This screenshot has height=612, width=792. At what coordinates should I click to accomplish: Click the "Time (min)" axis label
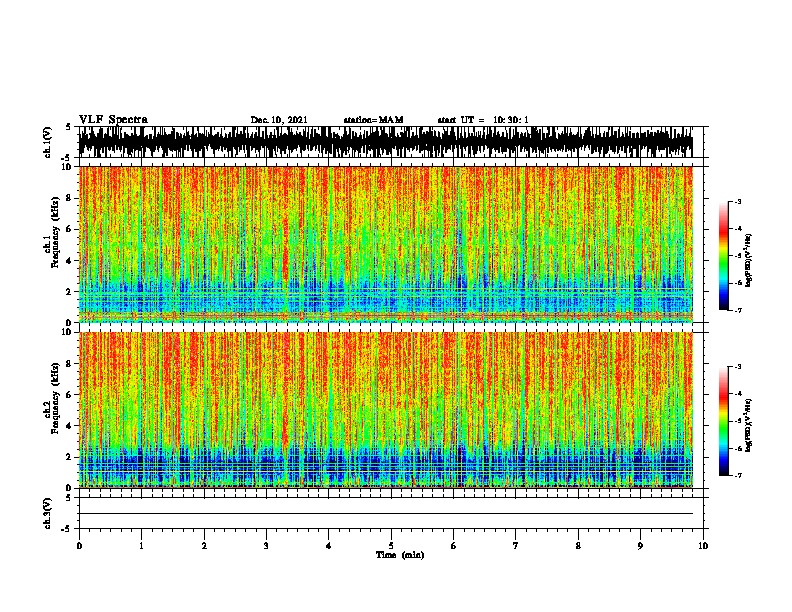click(x=400, y=555)
